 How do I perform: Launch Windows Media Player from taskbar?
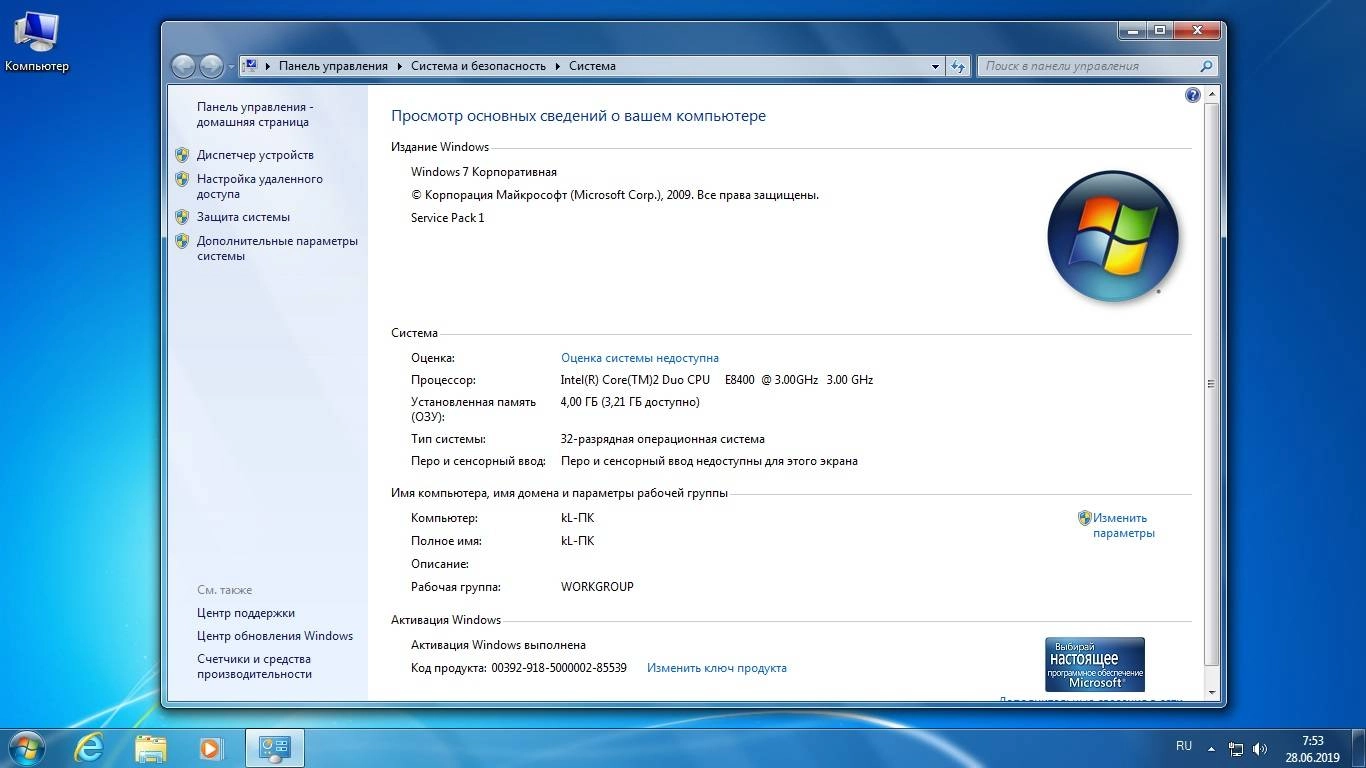[x=211, y=747]
